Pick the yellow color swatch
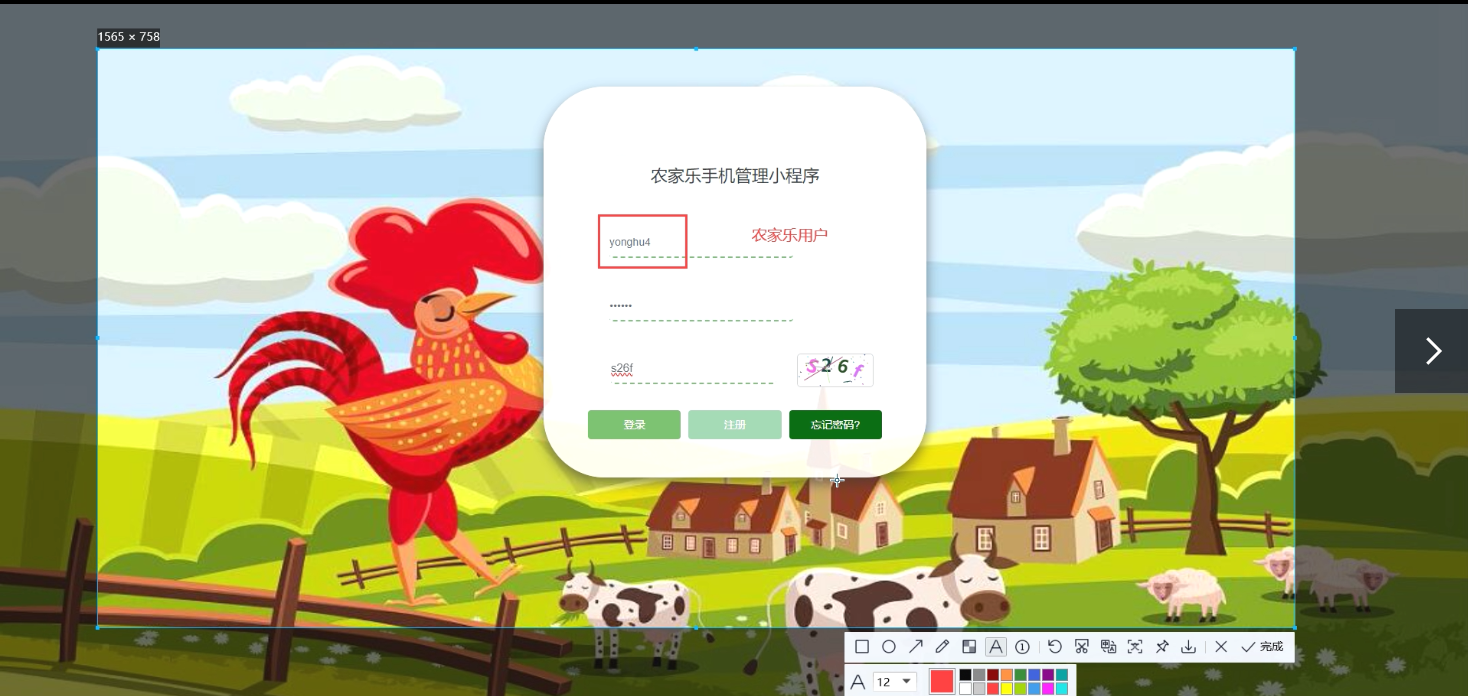Image resolution: width=1468 pixels, height=696 pixels. pyautogui.click(x=1007, y=688)
